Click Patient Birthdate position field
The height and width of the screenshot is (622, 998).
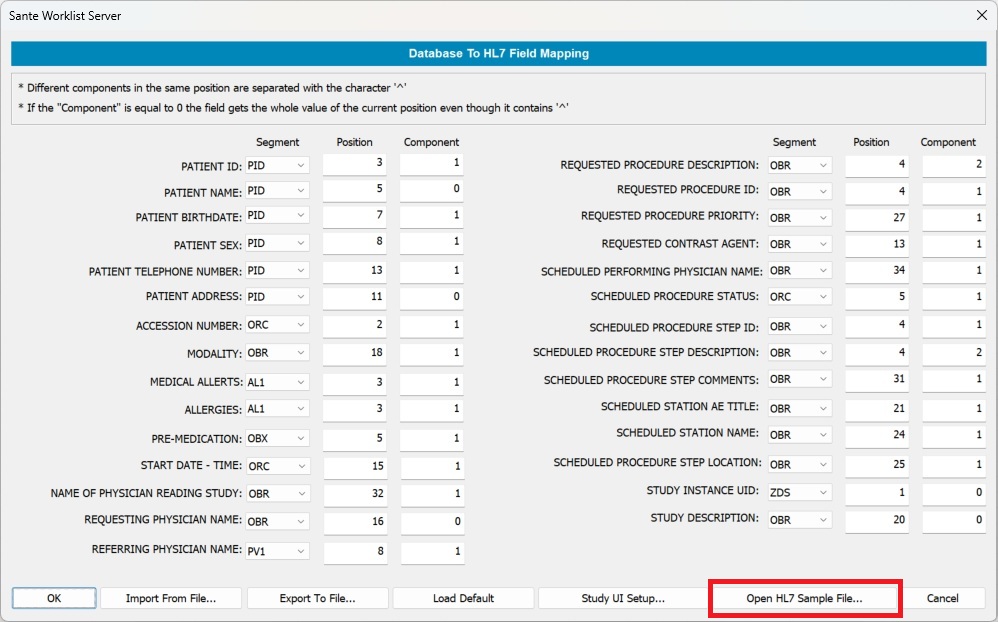pos(354,216)
